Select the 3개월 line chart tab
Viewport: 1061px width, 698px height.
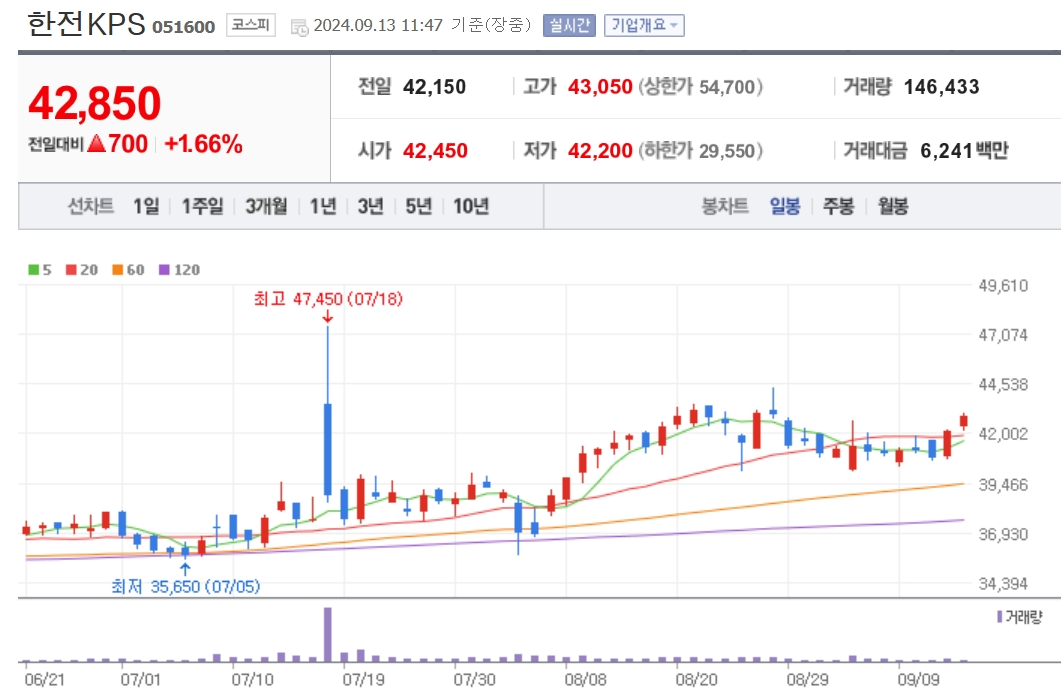[266, 206]
